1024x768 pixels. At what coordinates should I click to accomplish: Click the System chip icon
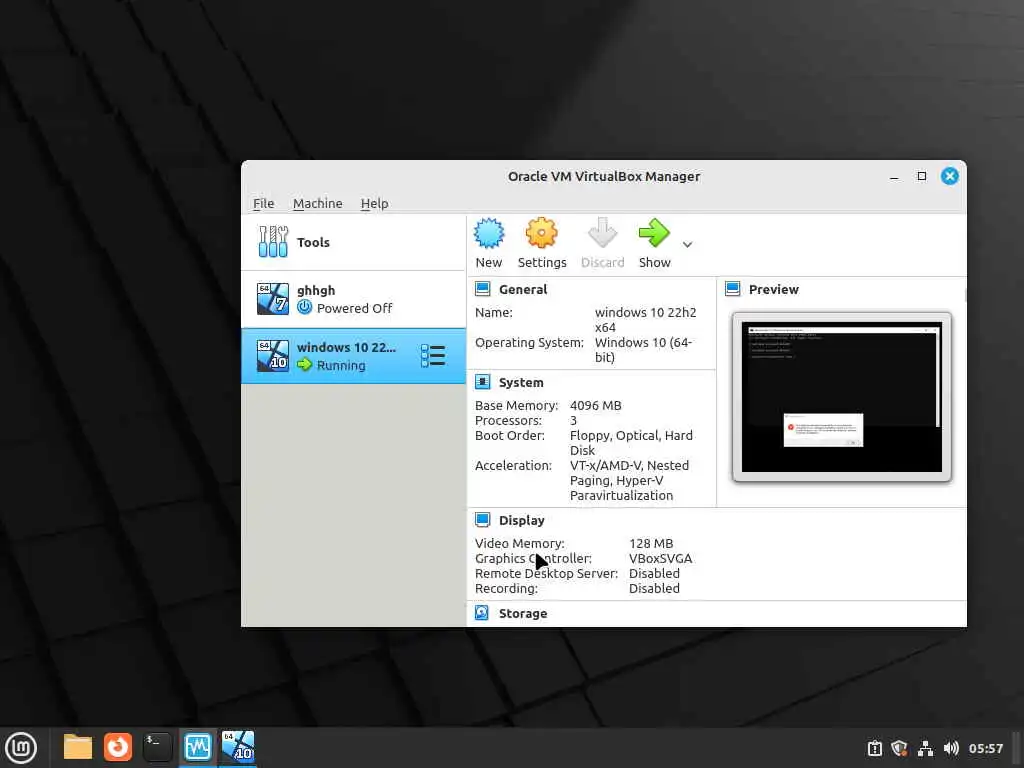[483, 382]
